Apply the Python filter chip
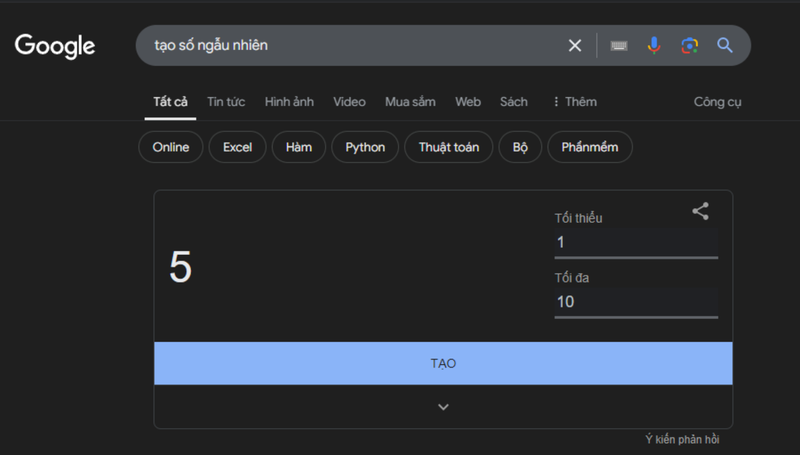 pyautogui.click(x=365, y=147)
